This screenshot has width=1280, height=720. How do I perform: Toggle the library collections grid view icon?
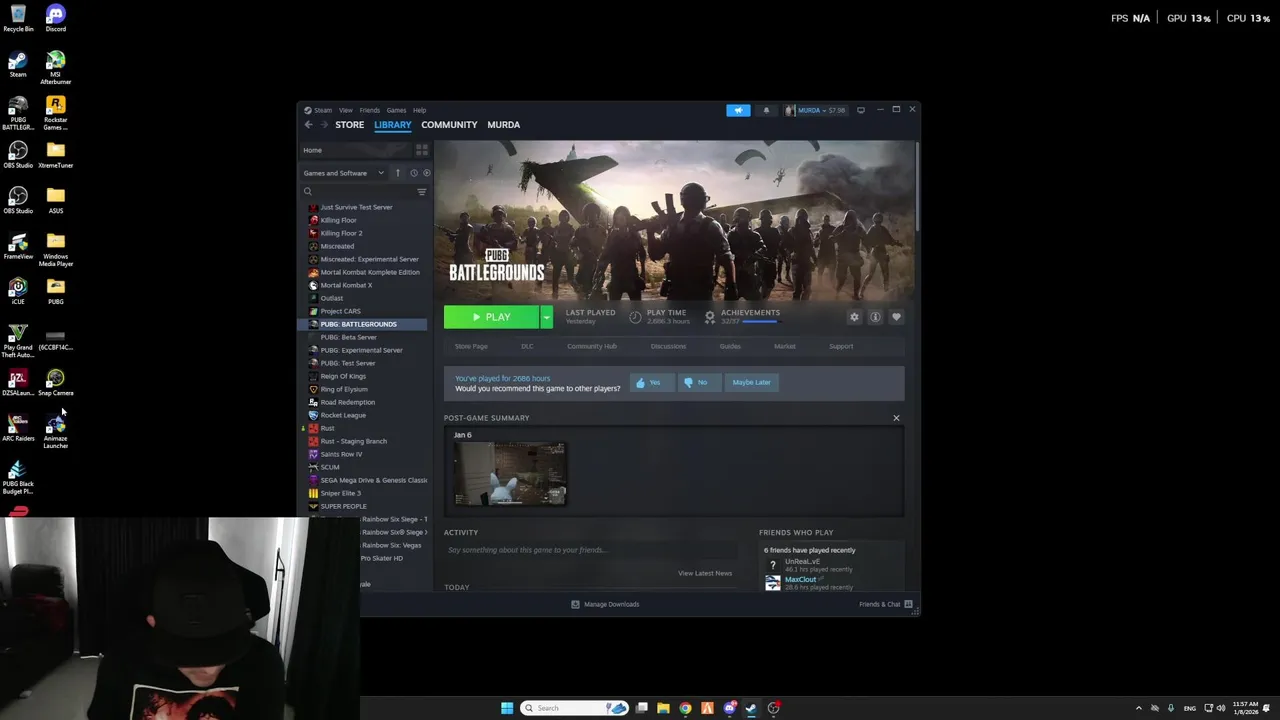pyautogui.click(x=421, y=150)
